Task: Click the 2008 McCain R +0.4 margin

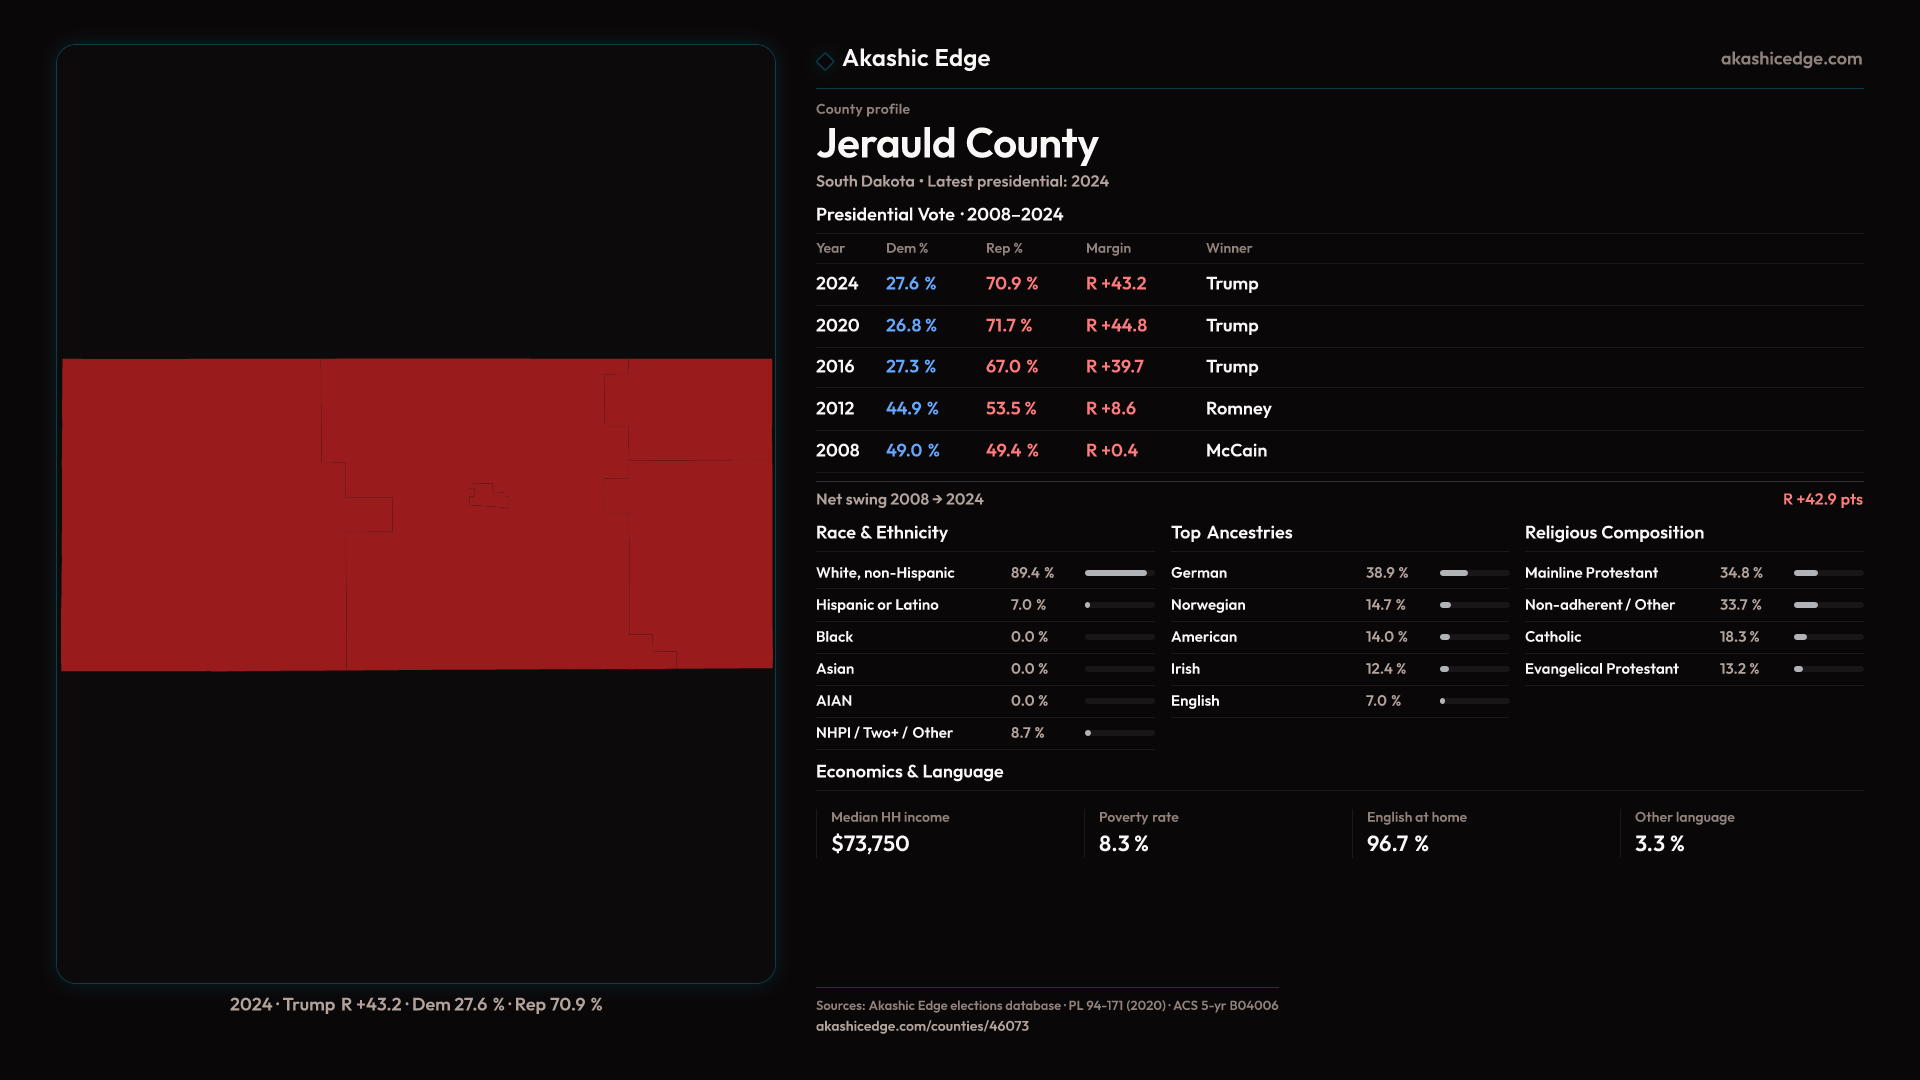Action: 1111,451
